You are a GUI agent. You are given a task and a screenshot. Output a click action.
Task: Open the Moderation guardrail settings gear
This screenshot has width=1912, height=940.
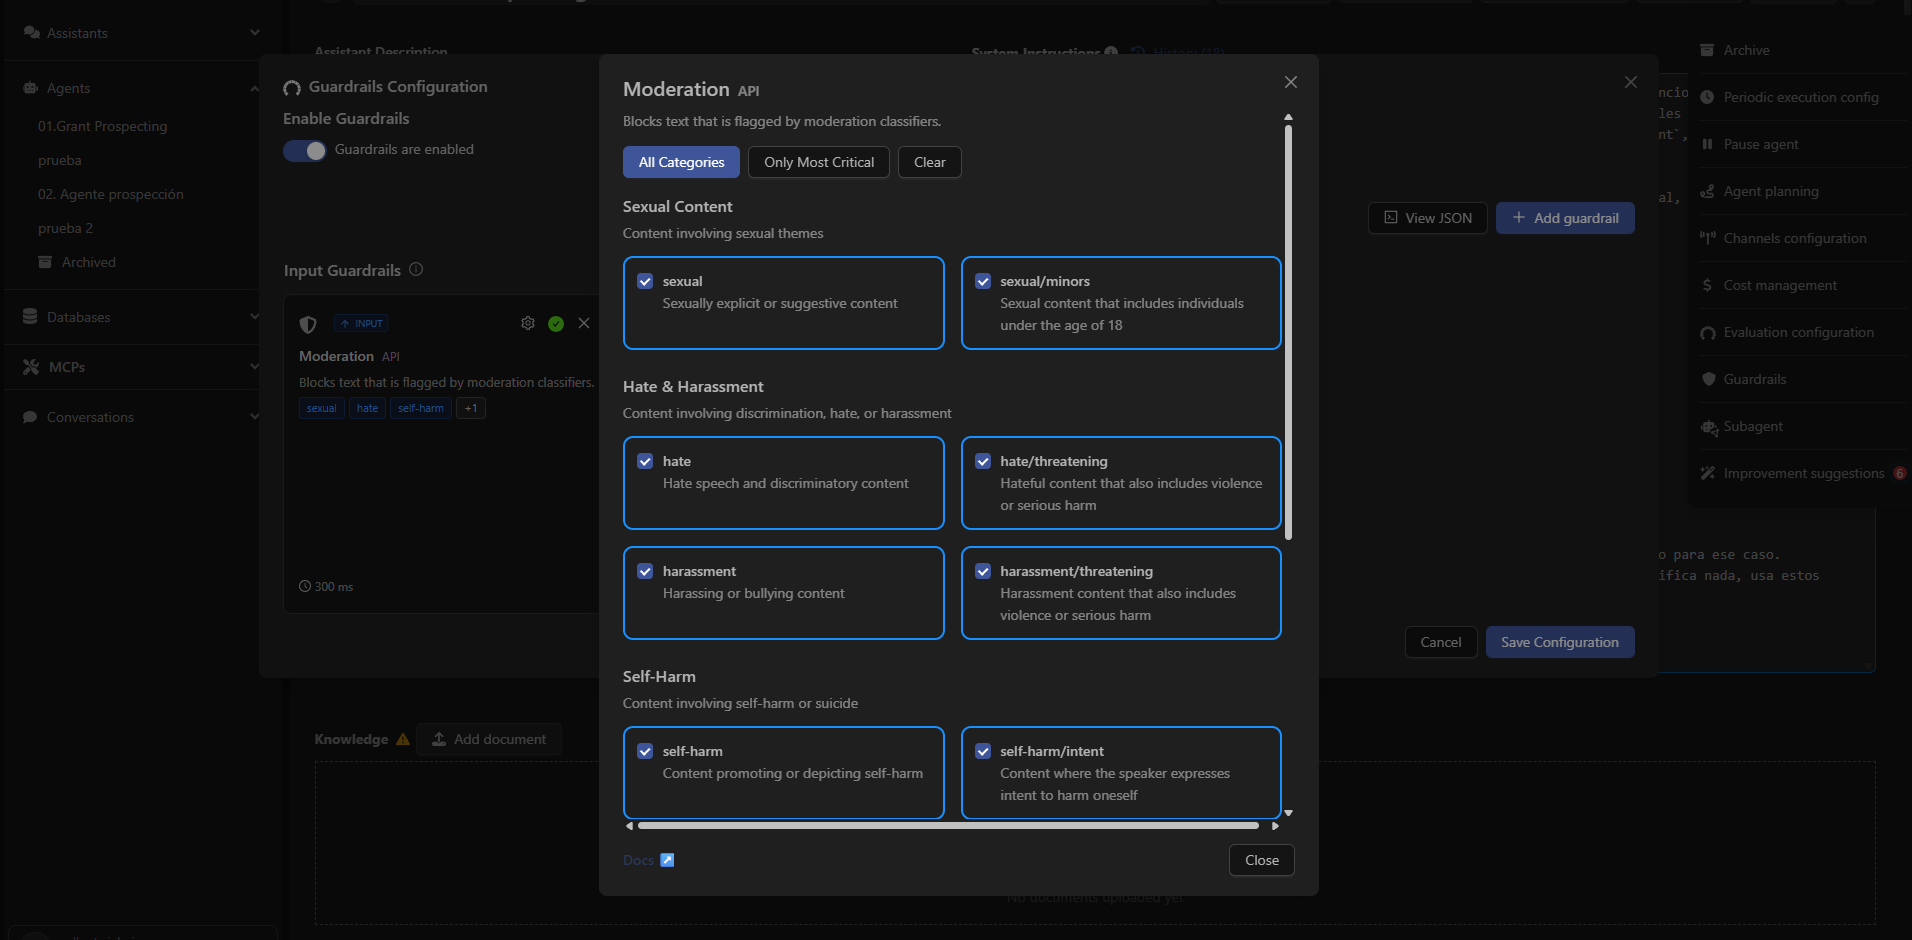point(528,323)
